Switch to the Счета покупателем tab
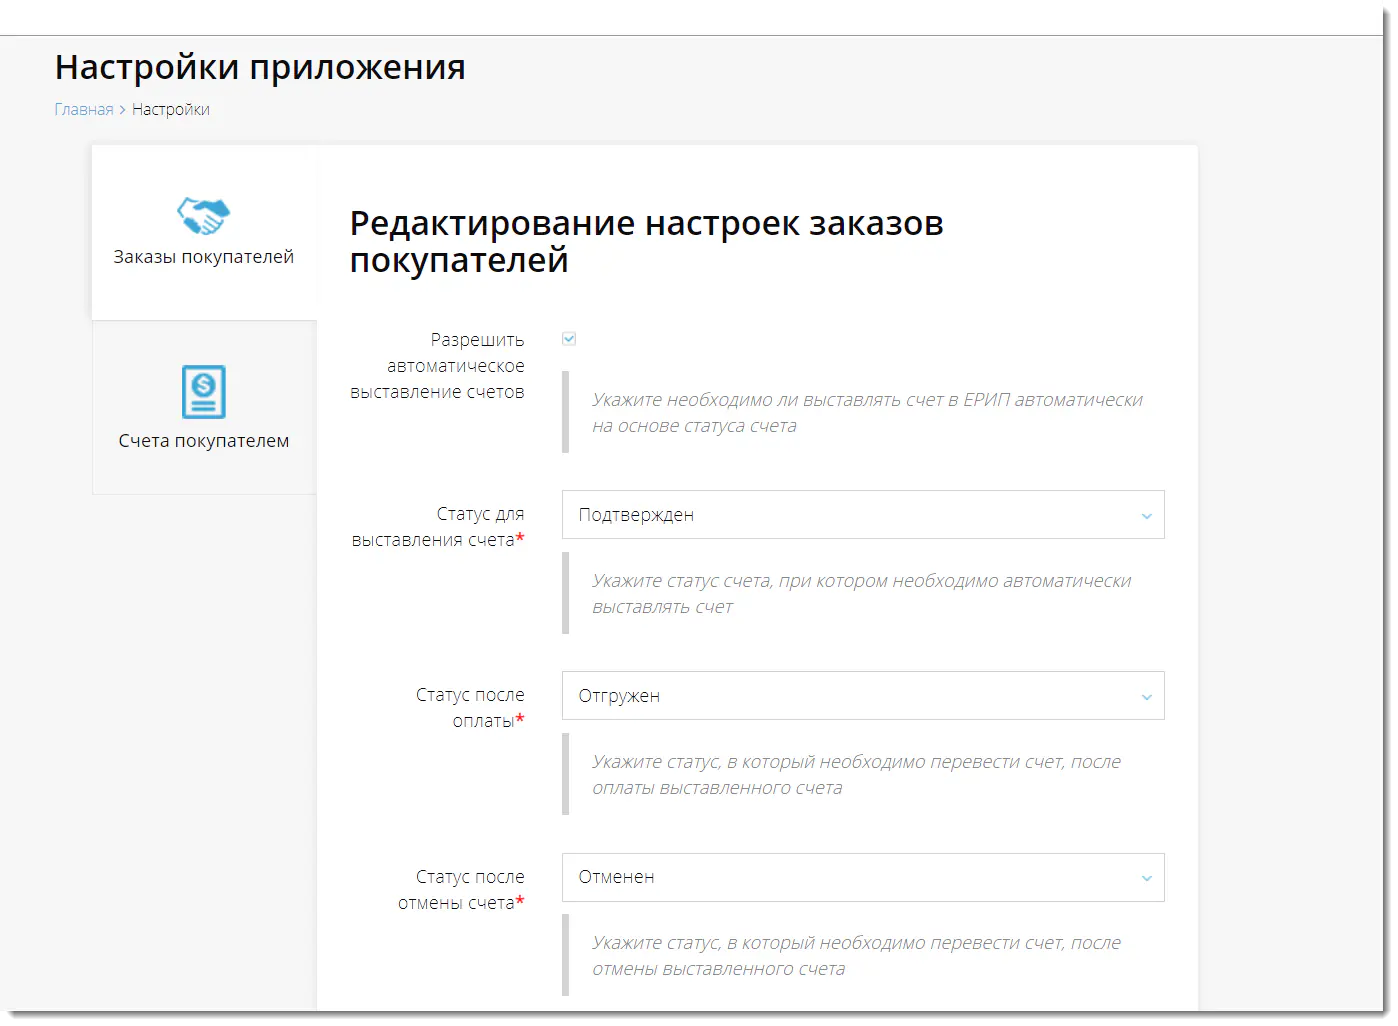Viewport: 1398px width, 1026px height. (203, 410)
